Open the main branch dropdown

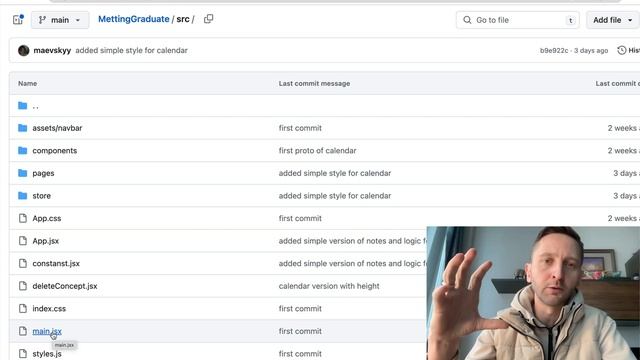[x=60, y=20]
